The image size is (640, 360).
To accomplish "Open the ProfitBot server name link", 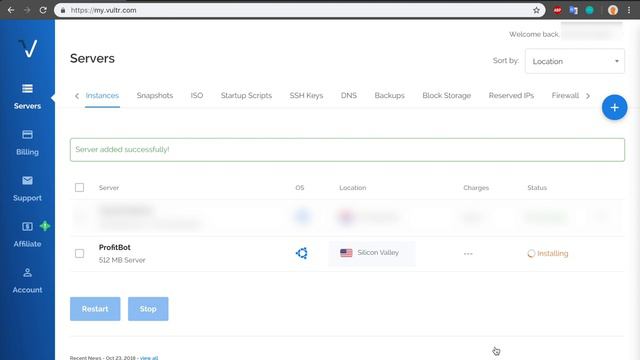I will point(115,247).
